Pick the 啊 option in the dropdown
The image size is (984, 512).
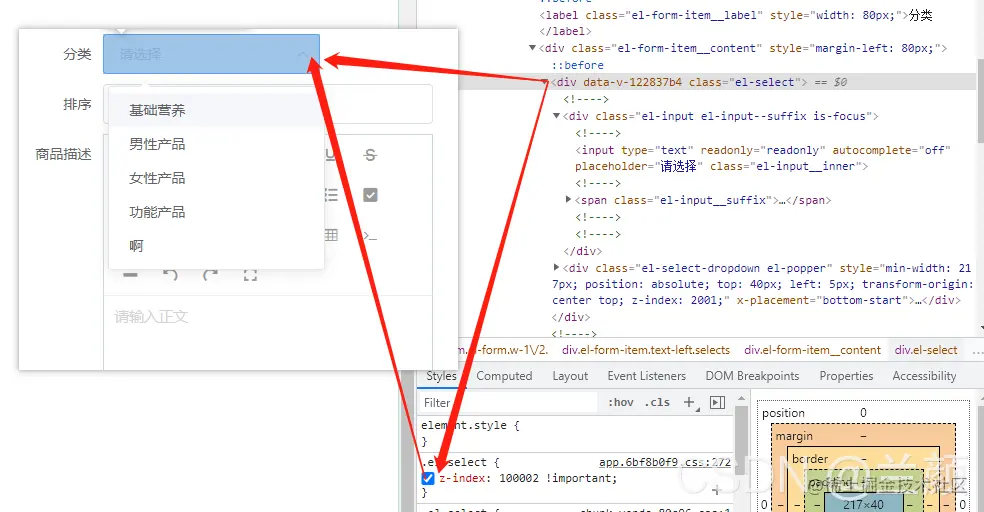(217, 246)
